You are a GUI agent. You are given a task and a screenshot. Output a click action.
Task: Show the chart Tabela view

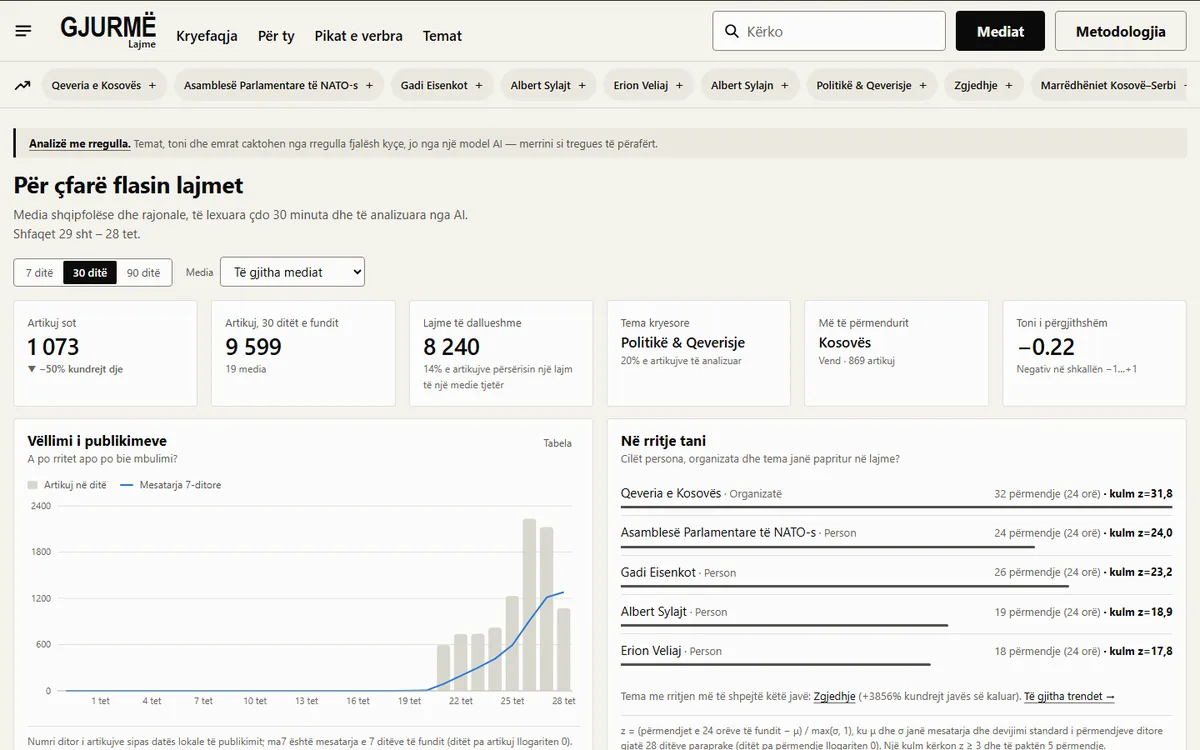[558, 443]
